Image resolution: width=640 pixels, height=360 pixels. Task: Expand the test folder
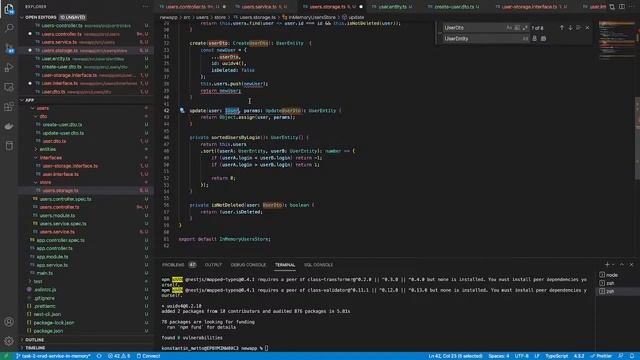pos(30,281)
